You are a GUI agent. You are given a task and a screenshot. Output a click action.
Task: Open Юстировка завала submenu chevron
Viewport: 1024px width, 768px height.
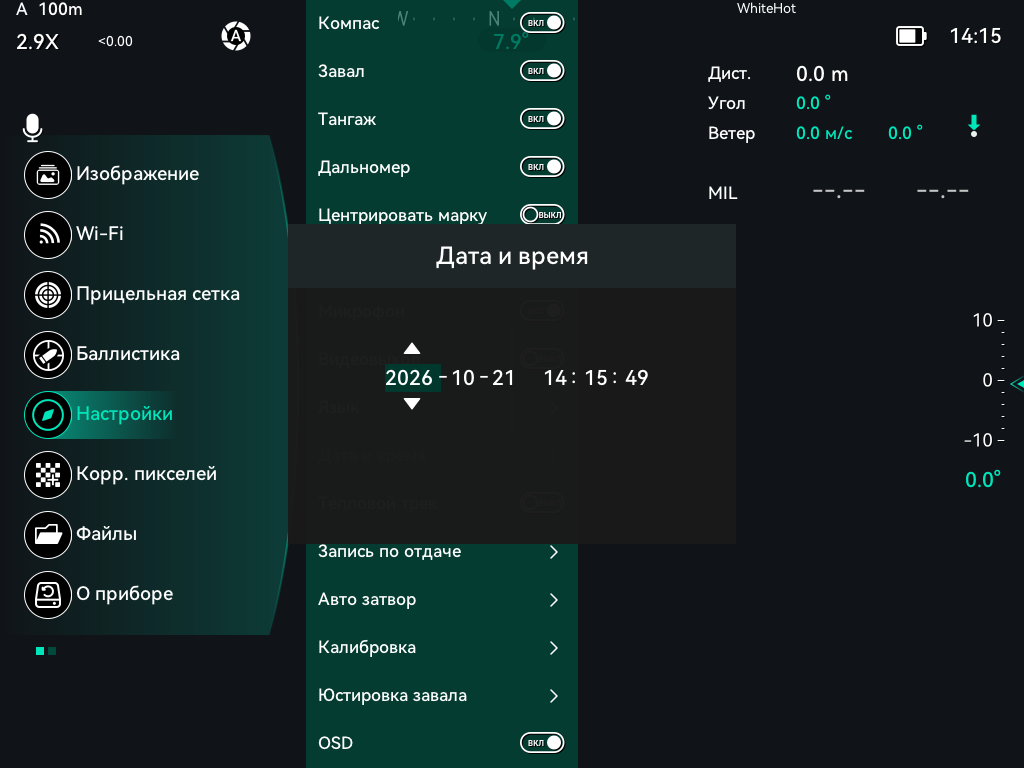coord(554,696)
